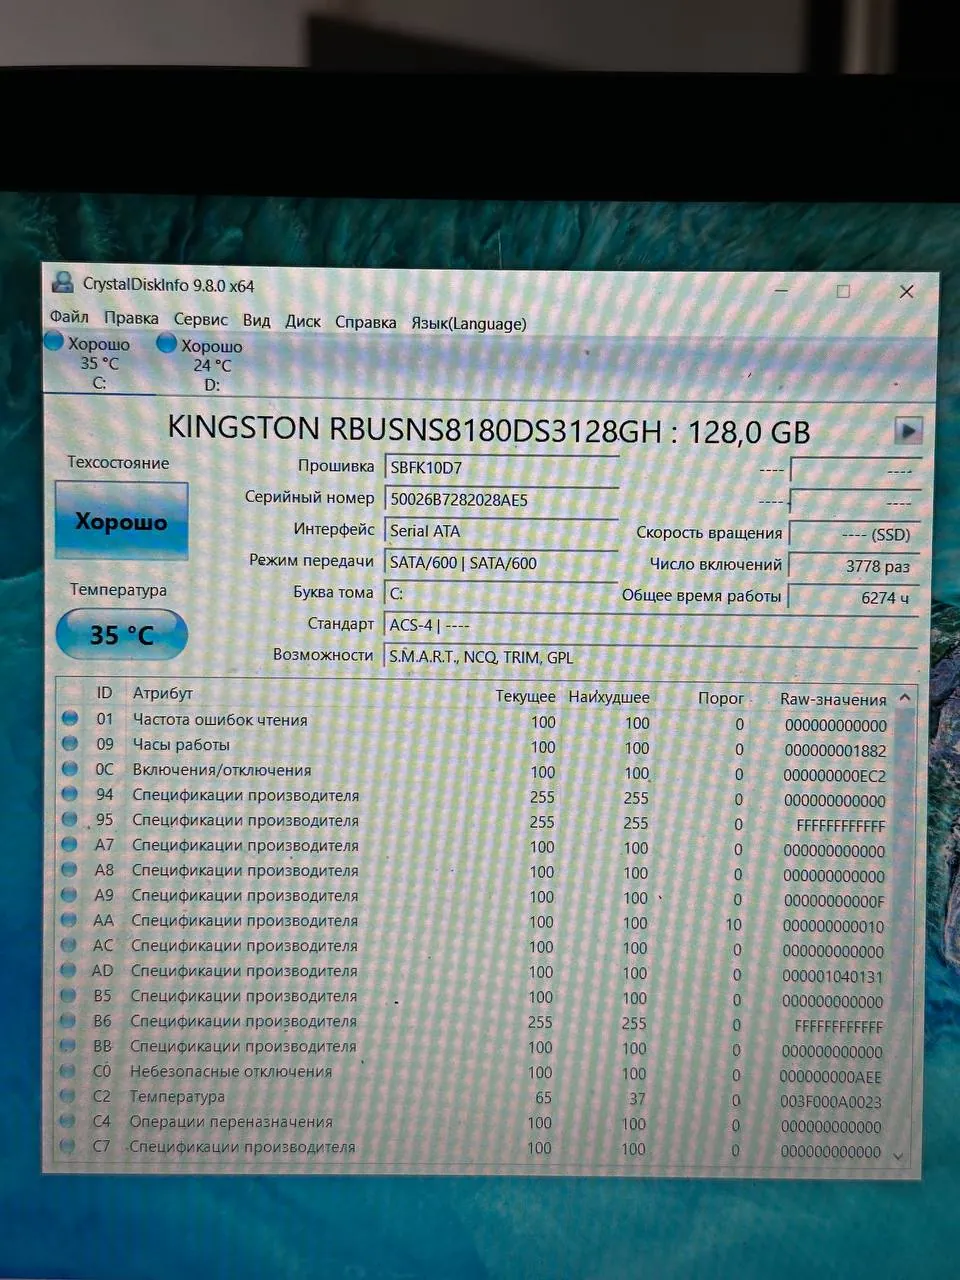The width and height of the screenshot is (960, 1280).
Task: Click the power-on hours 6274 ч
Action: click(853, 597)
